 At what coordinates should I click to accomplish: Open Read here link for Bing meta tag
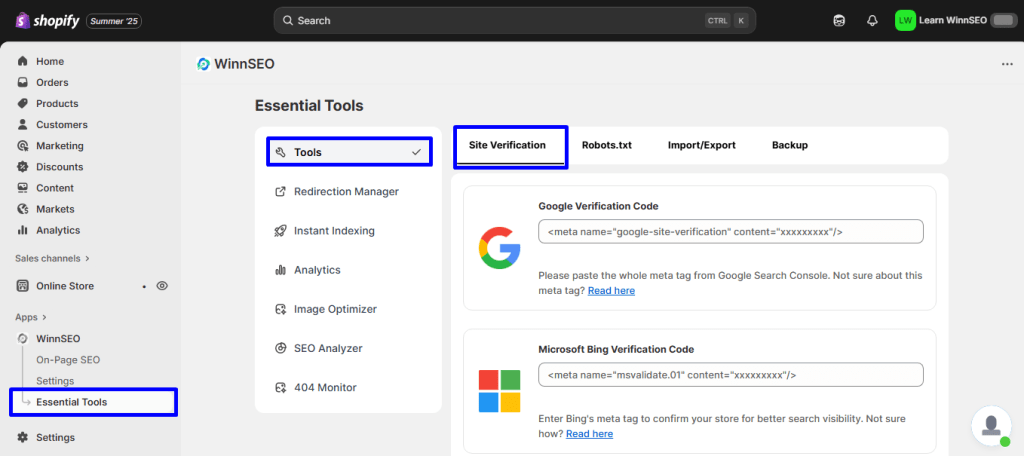(589, 433)
